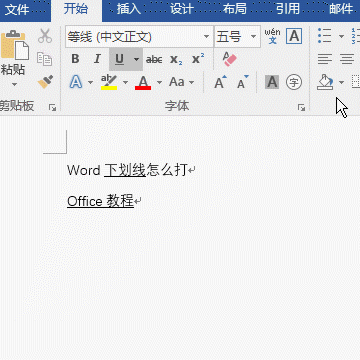Click the paragraph shading paint bucket

[325, 82]
